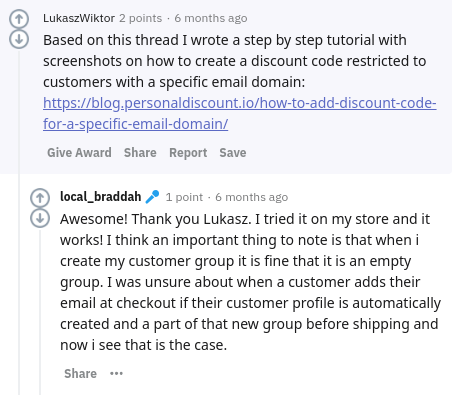
Task: Open LukaszWiktor's user profile
Action: (79, 18)
